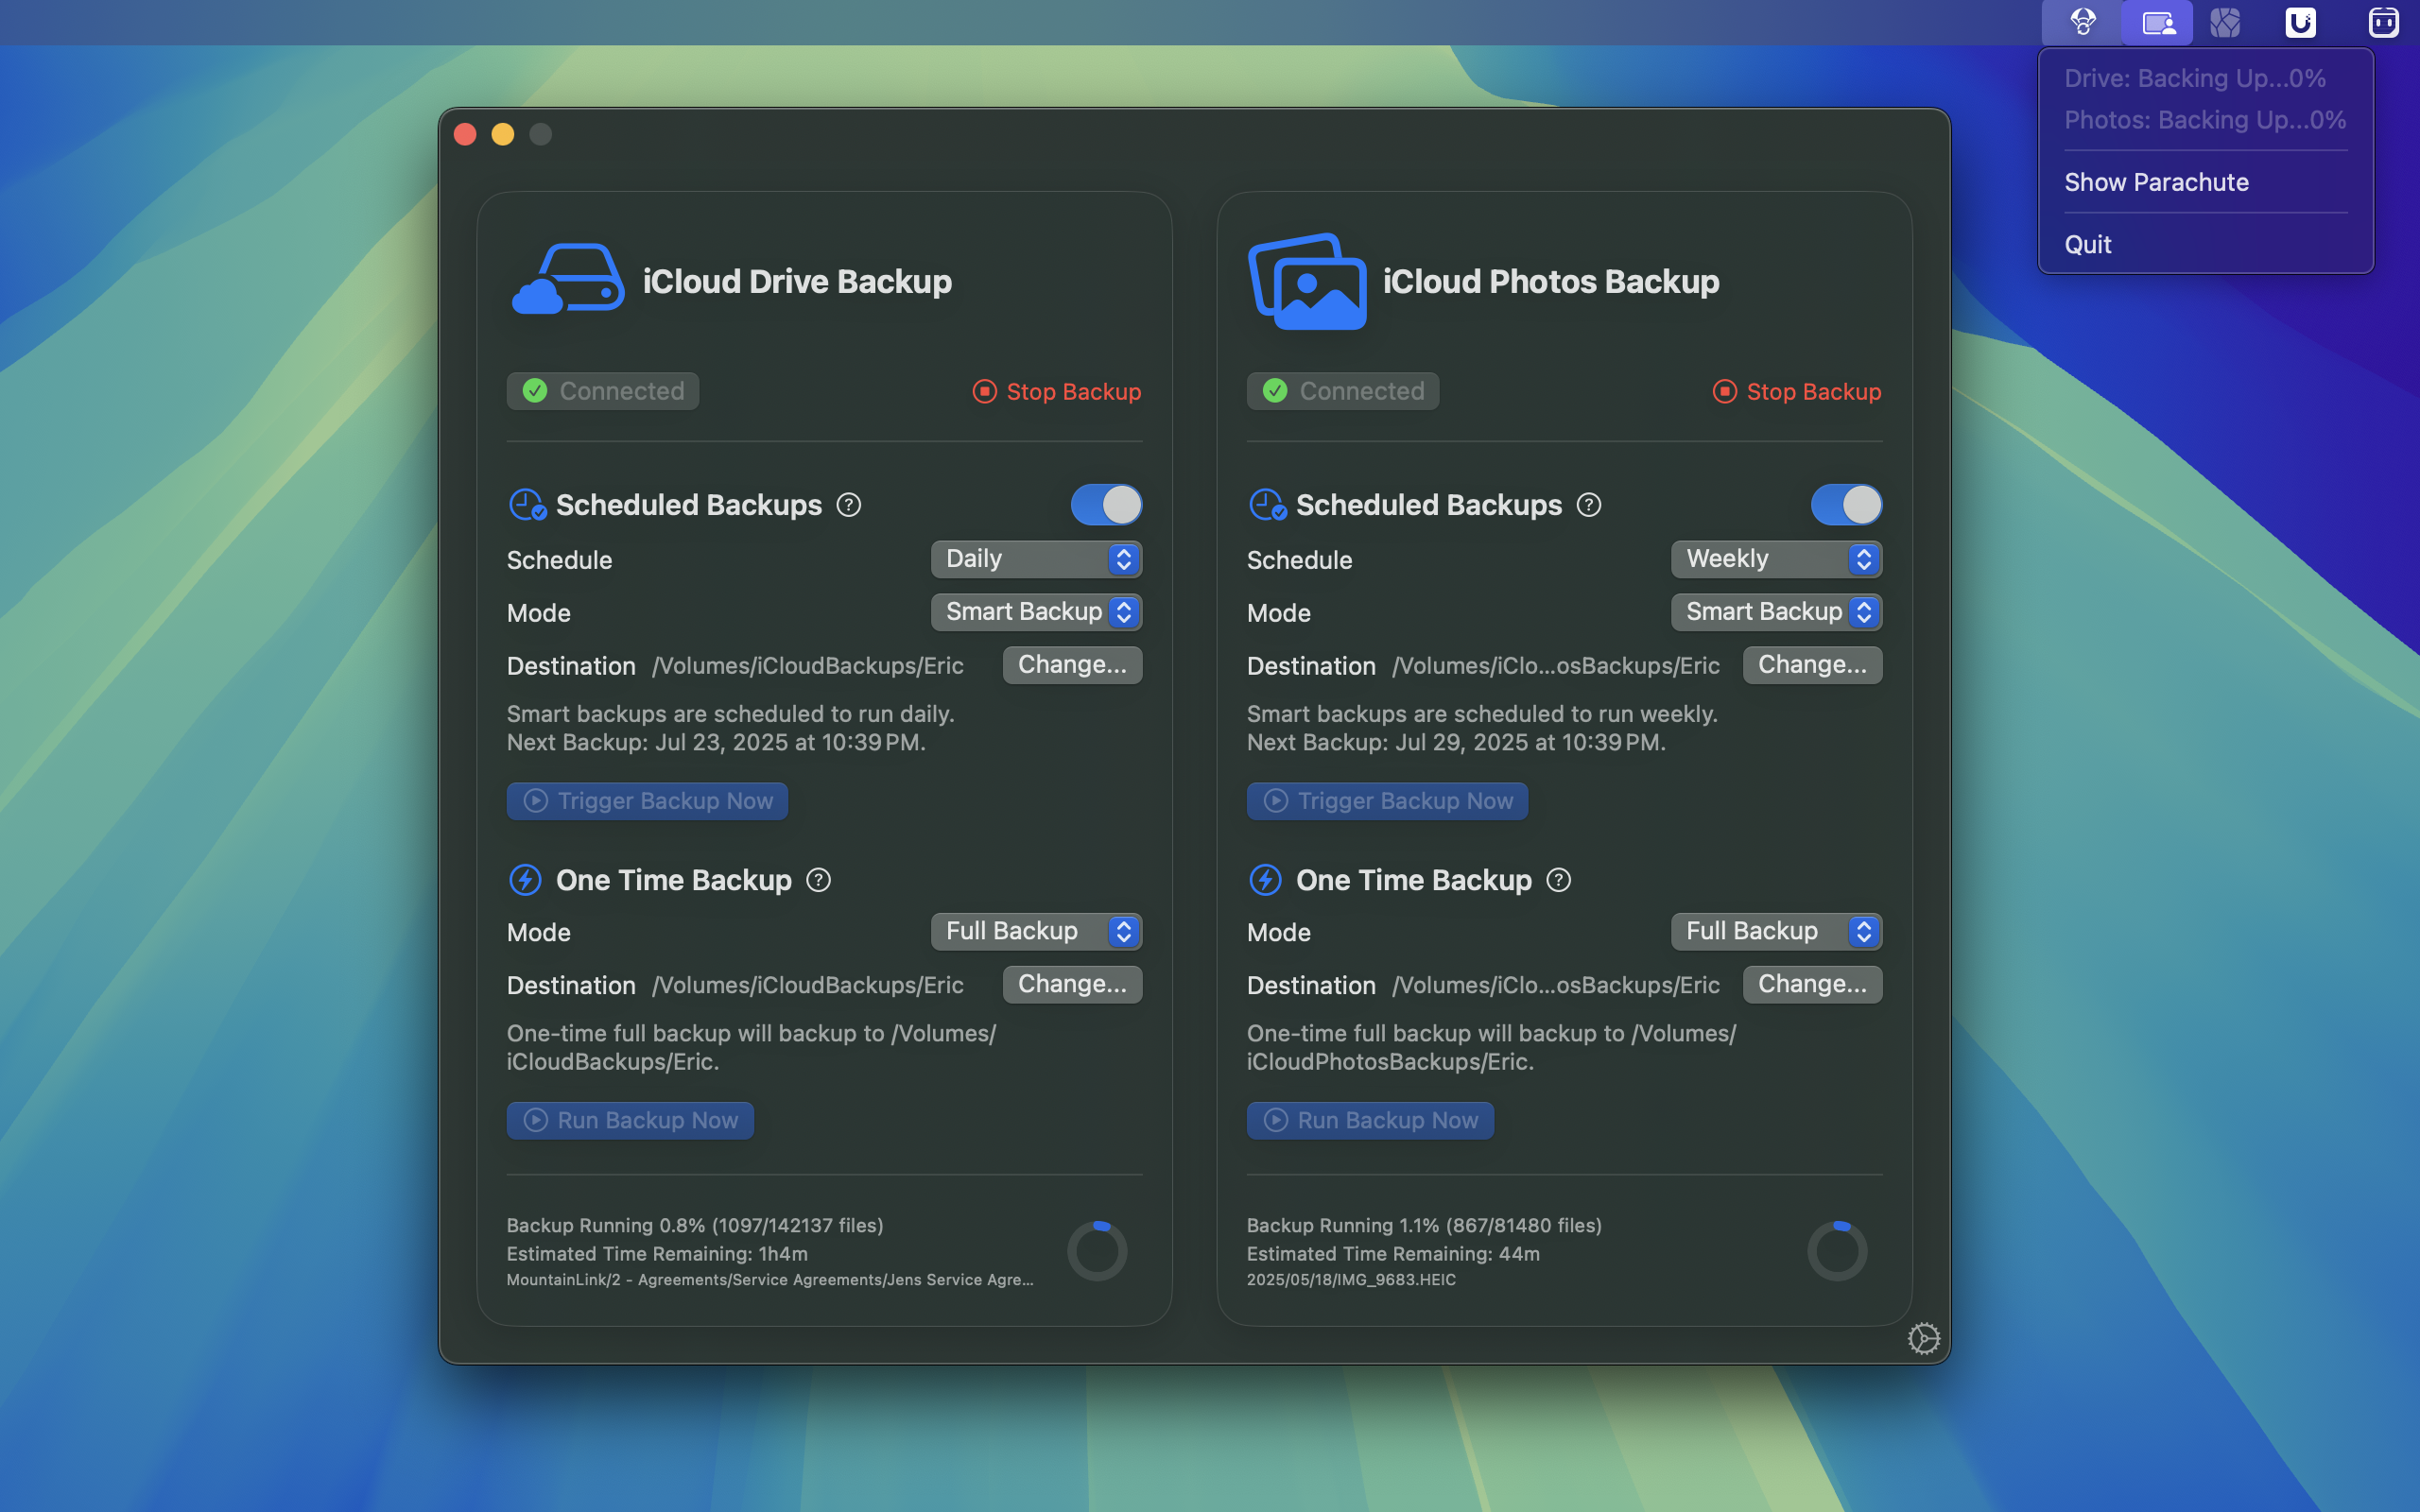Open the U-shaped magnet menu bar icon

click(2301, 22)
